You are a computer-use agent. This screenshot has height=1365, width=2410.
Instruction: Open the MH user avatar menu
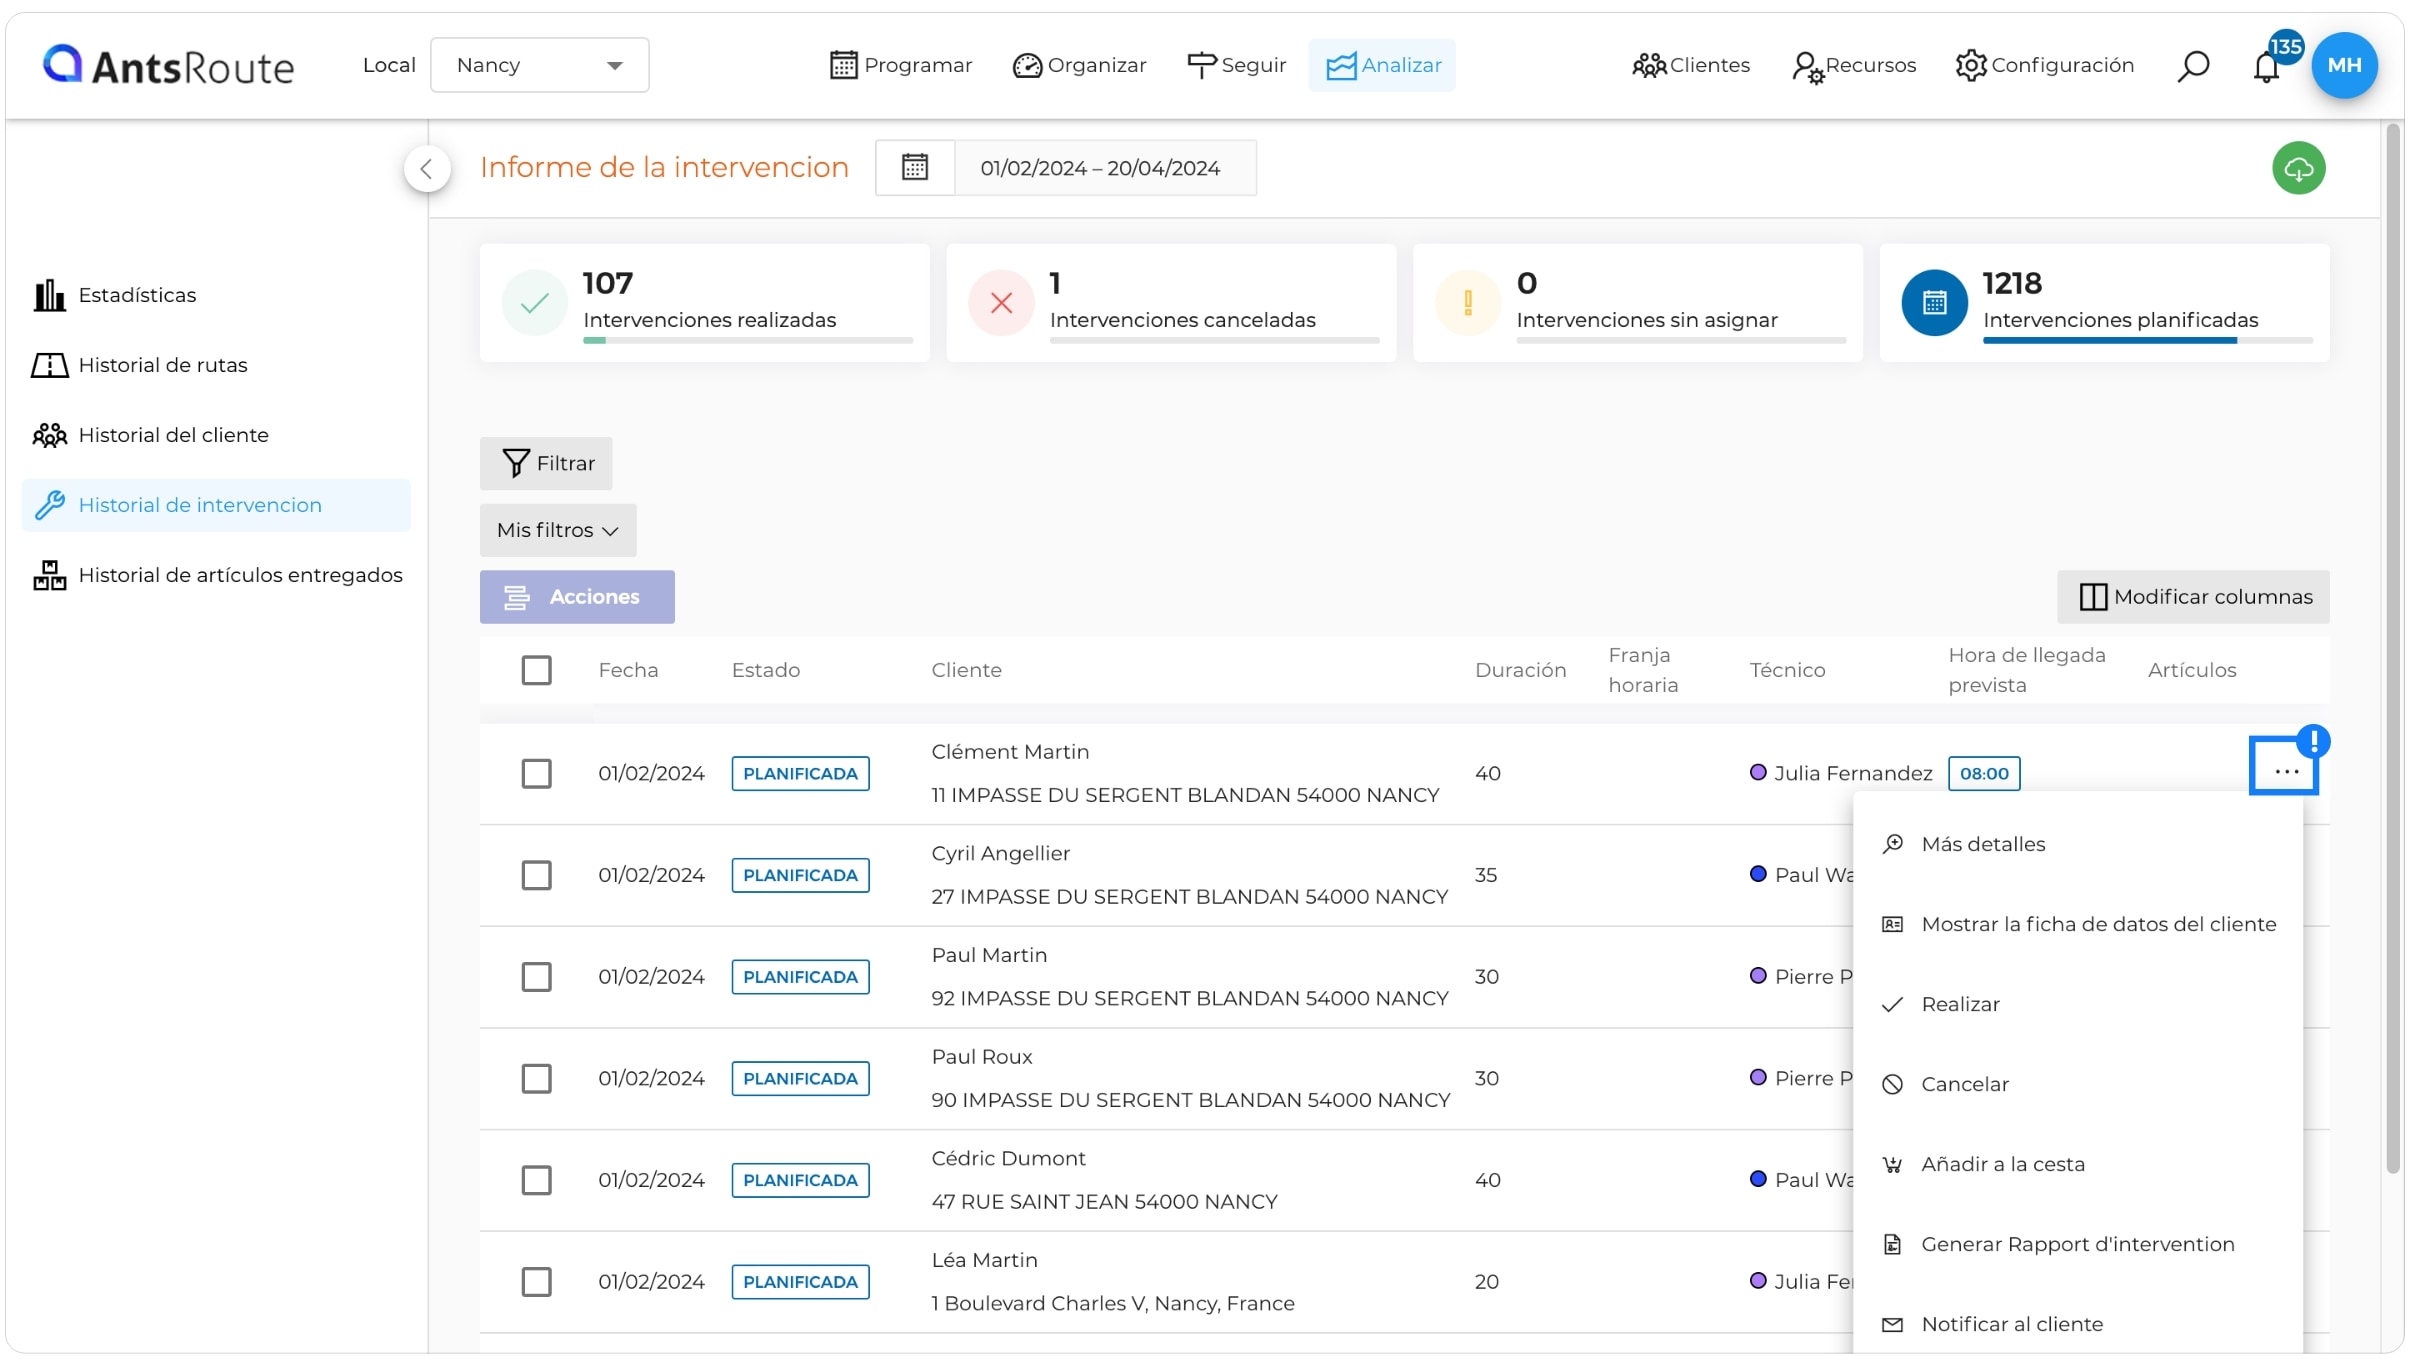(x=2344, y=65)
